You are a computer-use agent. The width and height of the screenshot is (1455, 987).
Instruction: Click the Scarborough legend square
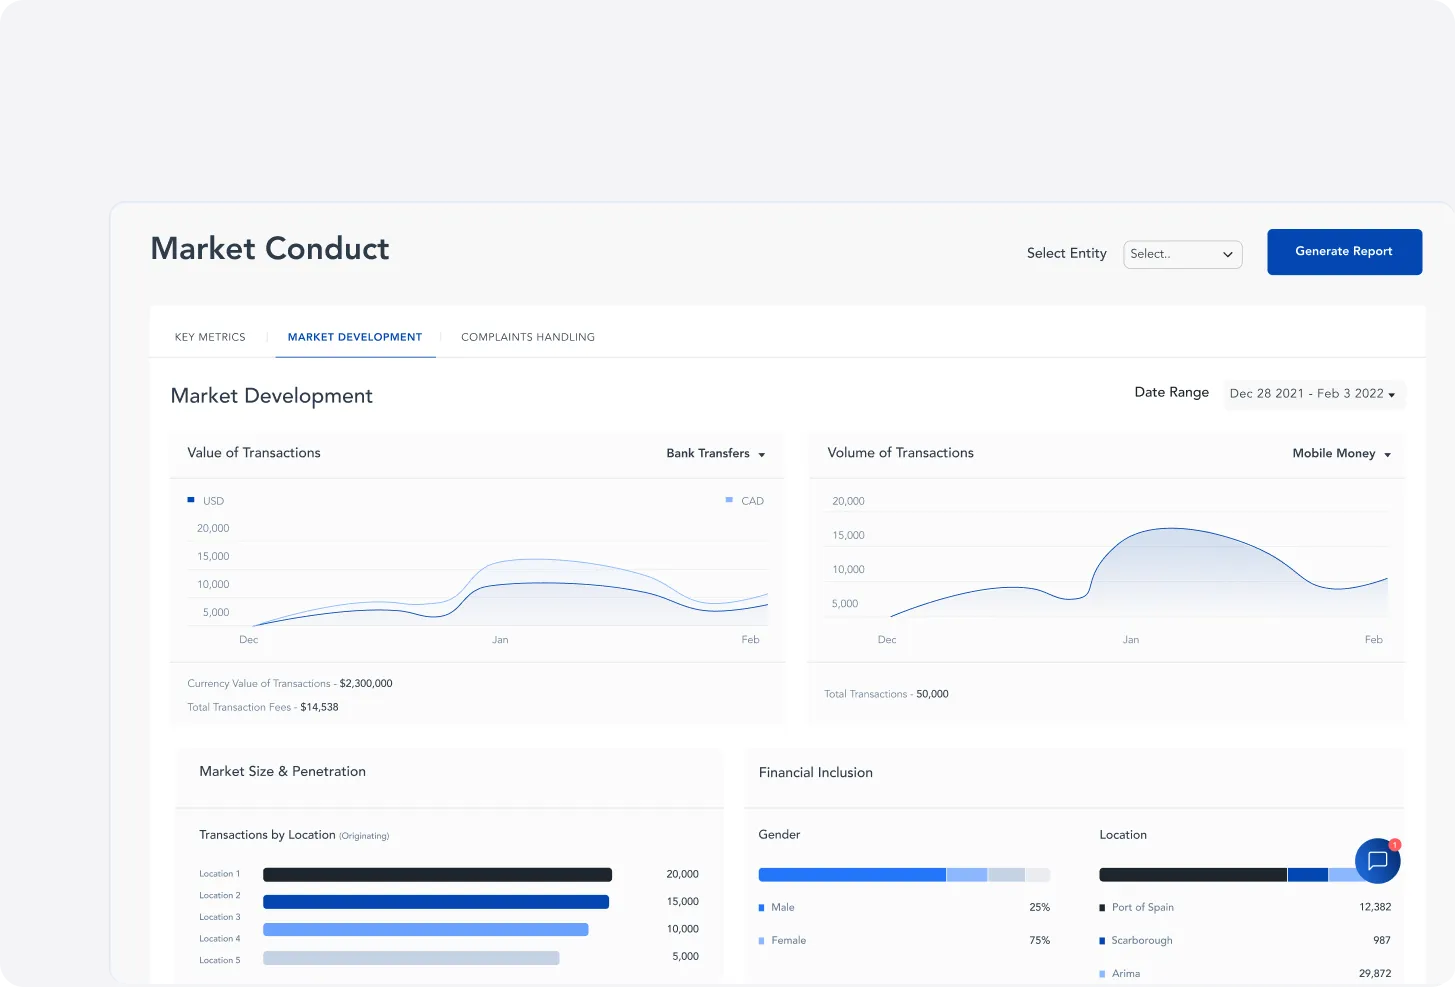pyautogui.click(x=1102, y=941)
